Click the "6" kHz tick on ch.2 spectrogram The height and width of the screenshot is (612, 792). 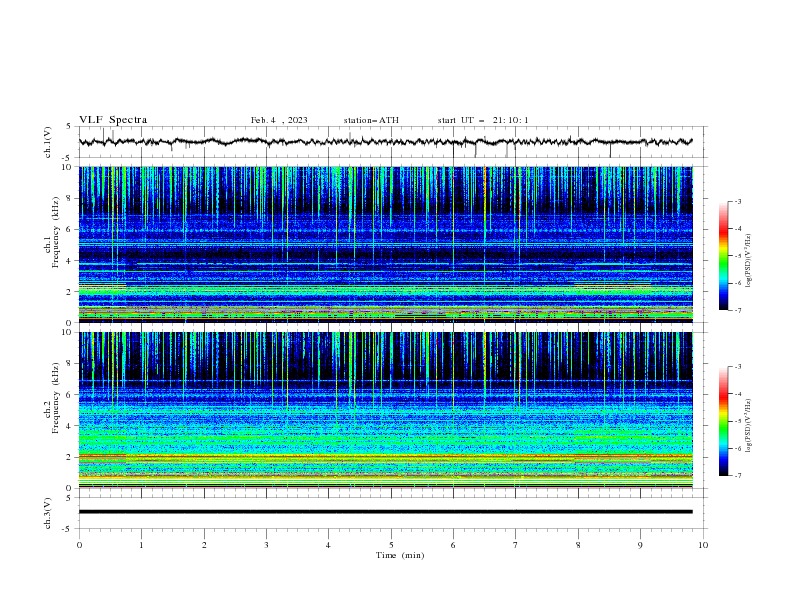click(x=70, y=395)
